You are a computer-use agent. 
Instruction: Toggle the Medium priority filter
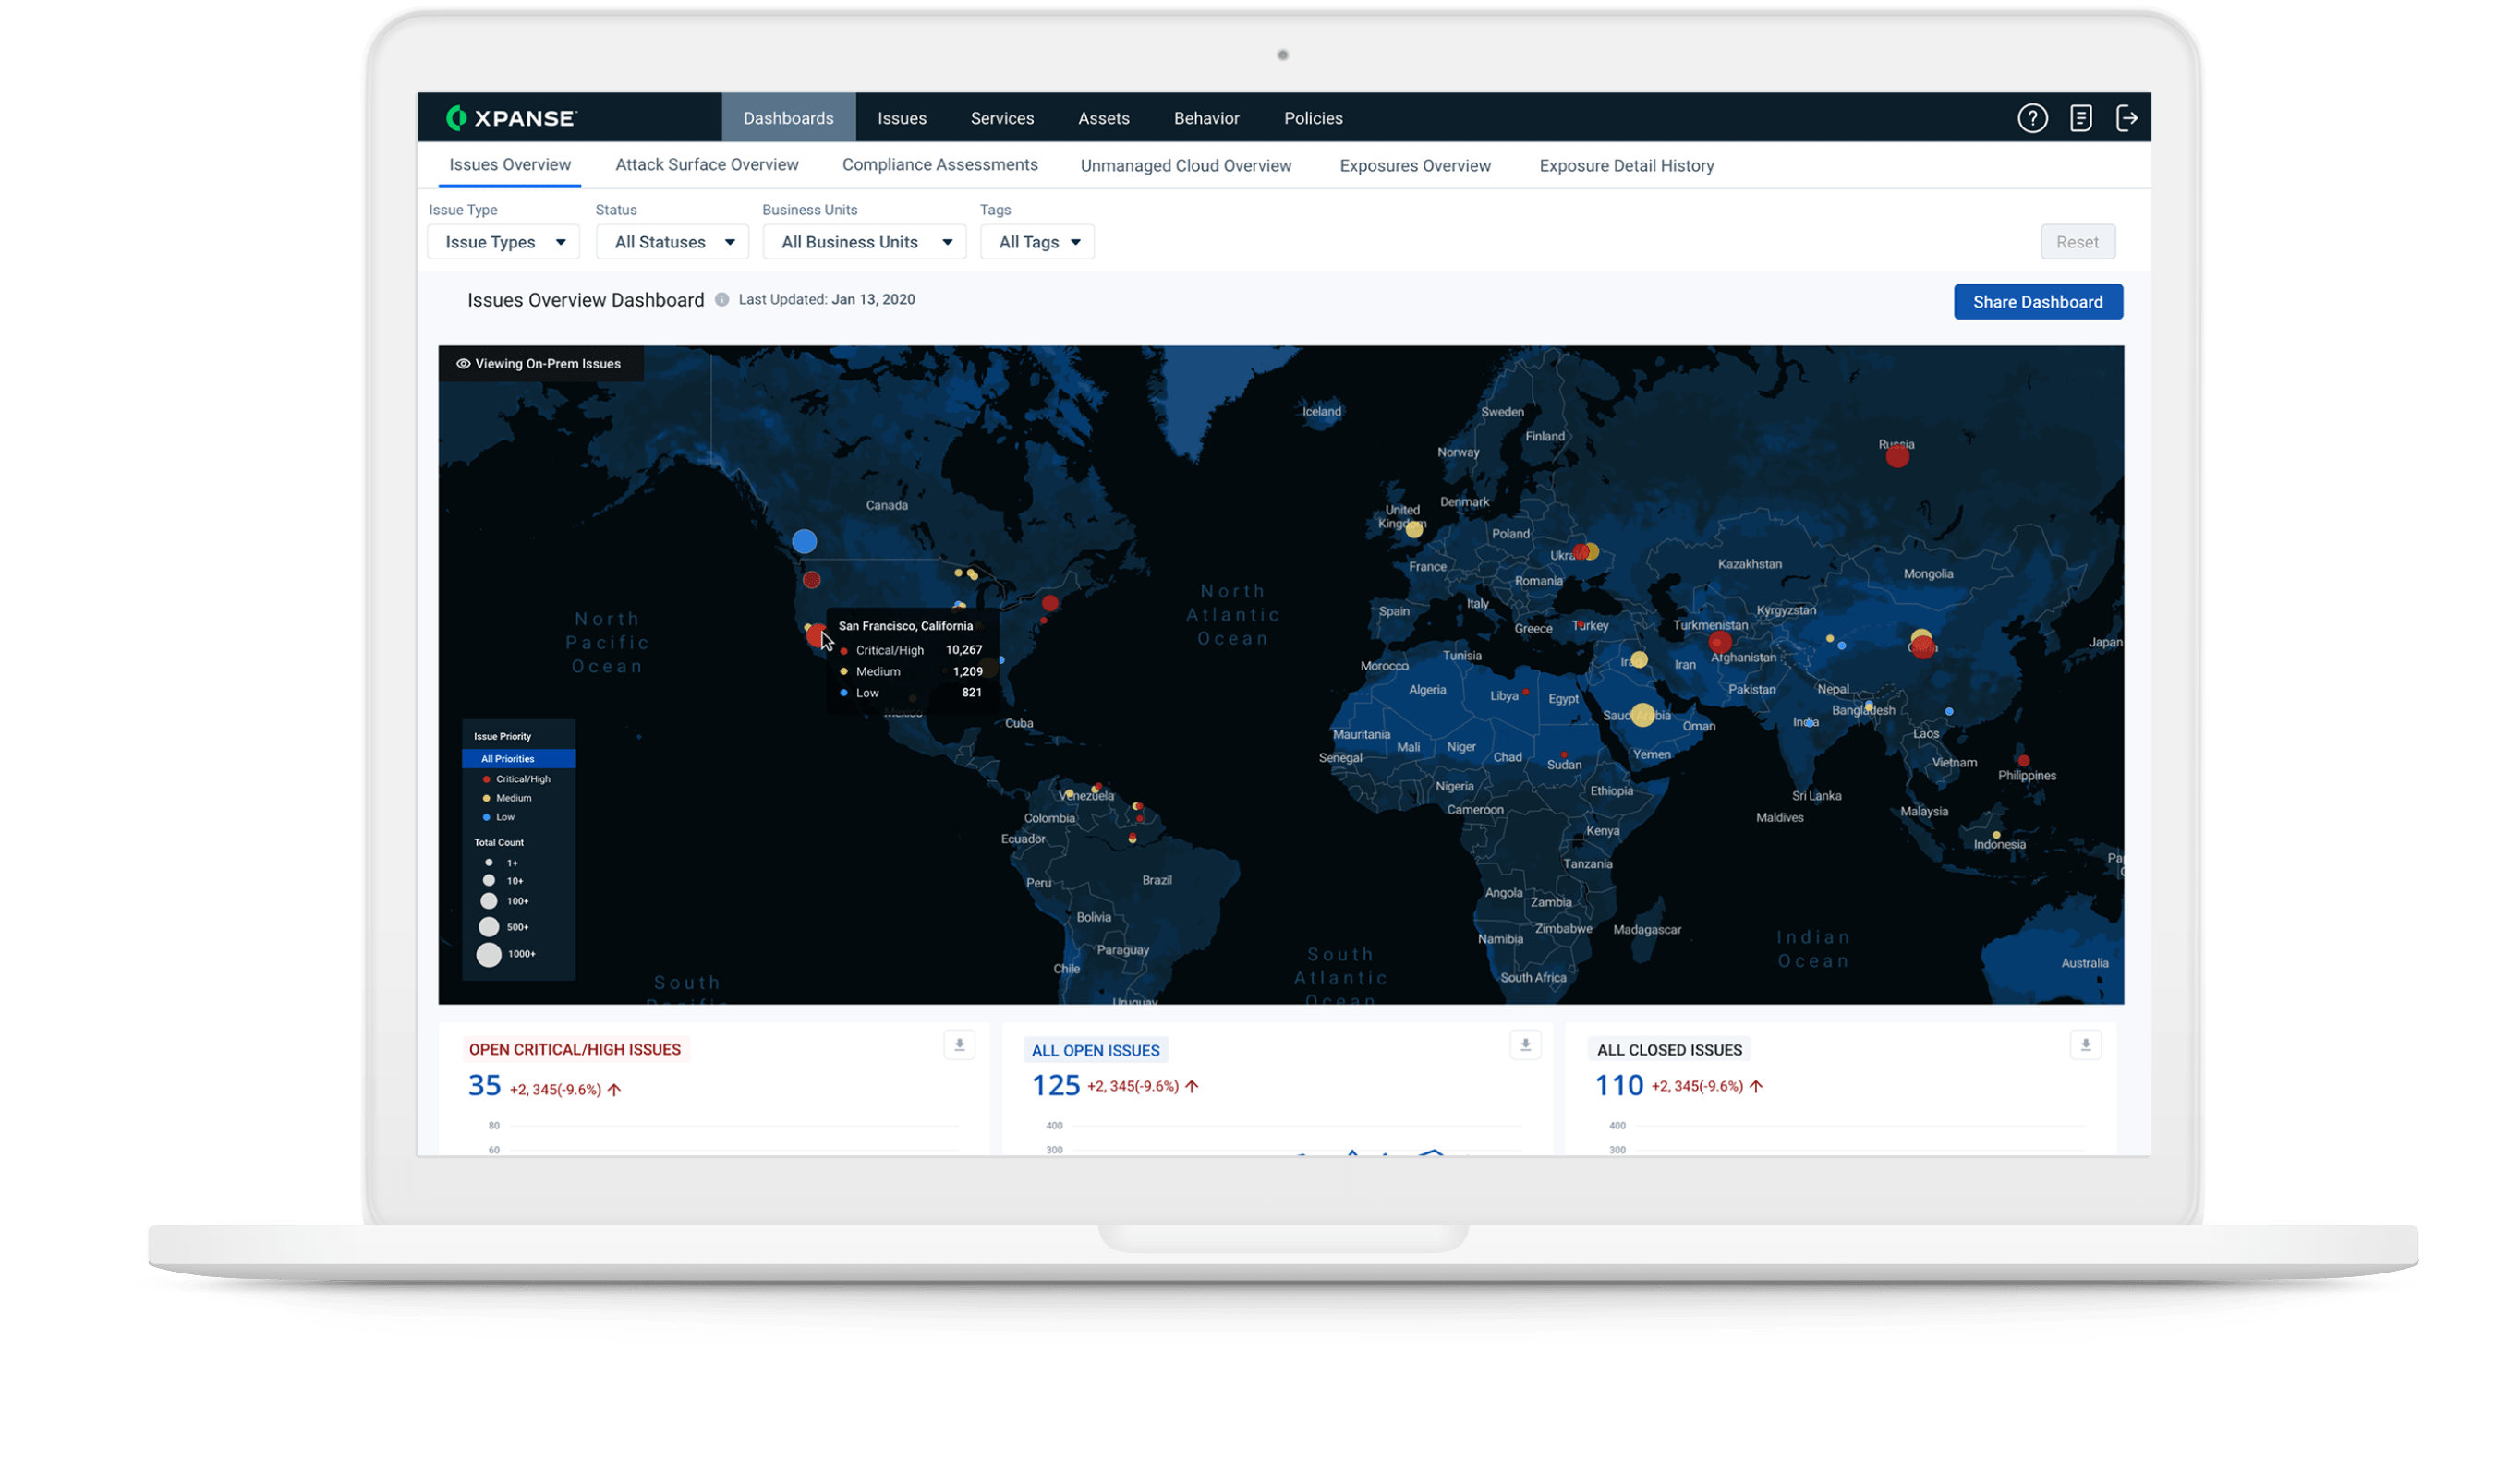click(513, 797)
